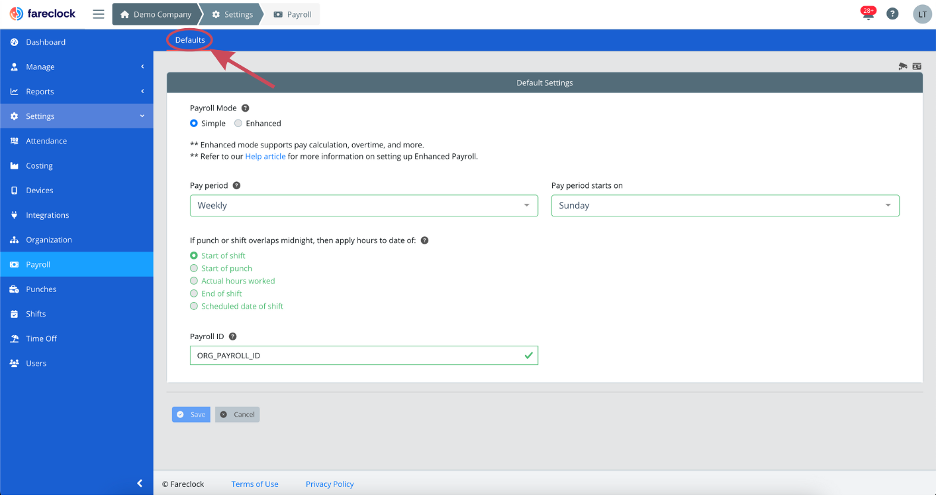Expand the Manage sidebar section
Image resolution: width=936 pixels, height=498 pixels.
[x=76, y=67]
